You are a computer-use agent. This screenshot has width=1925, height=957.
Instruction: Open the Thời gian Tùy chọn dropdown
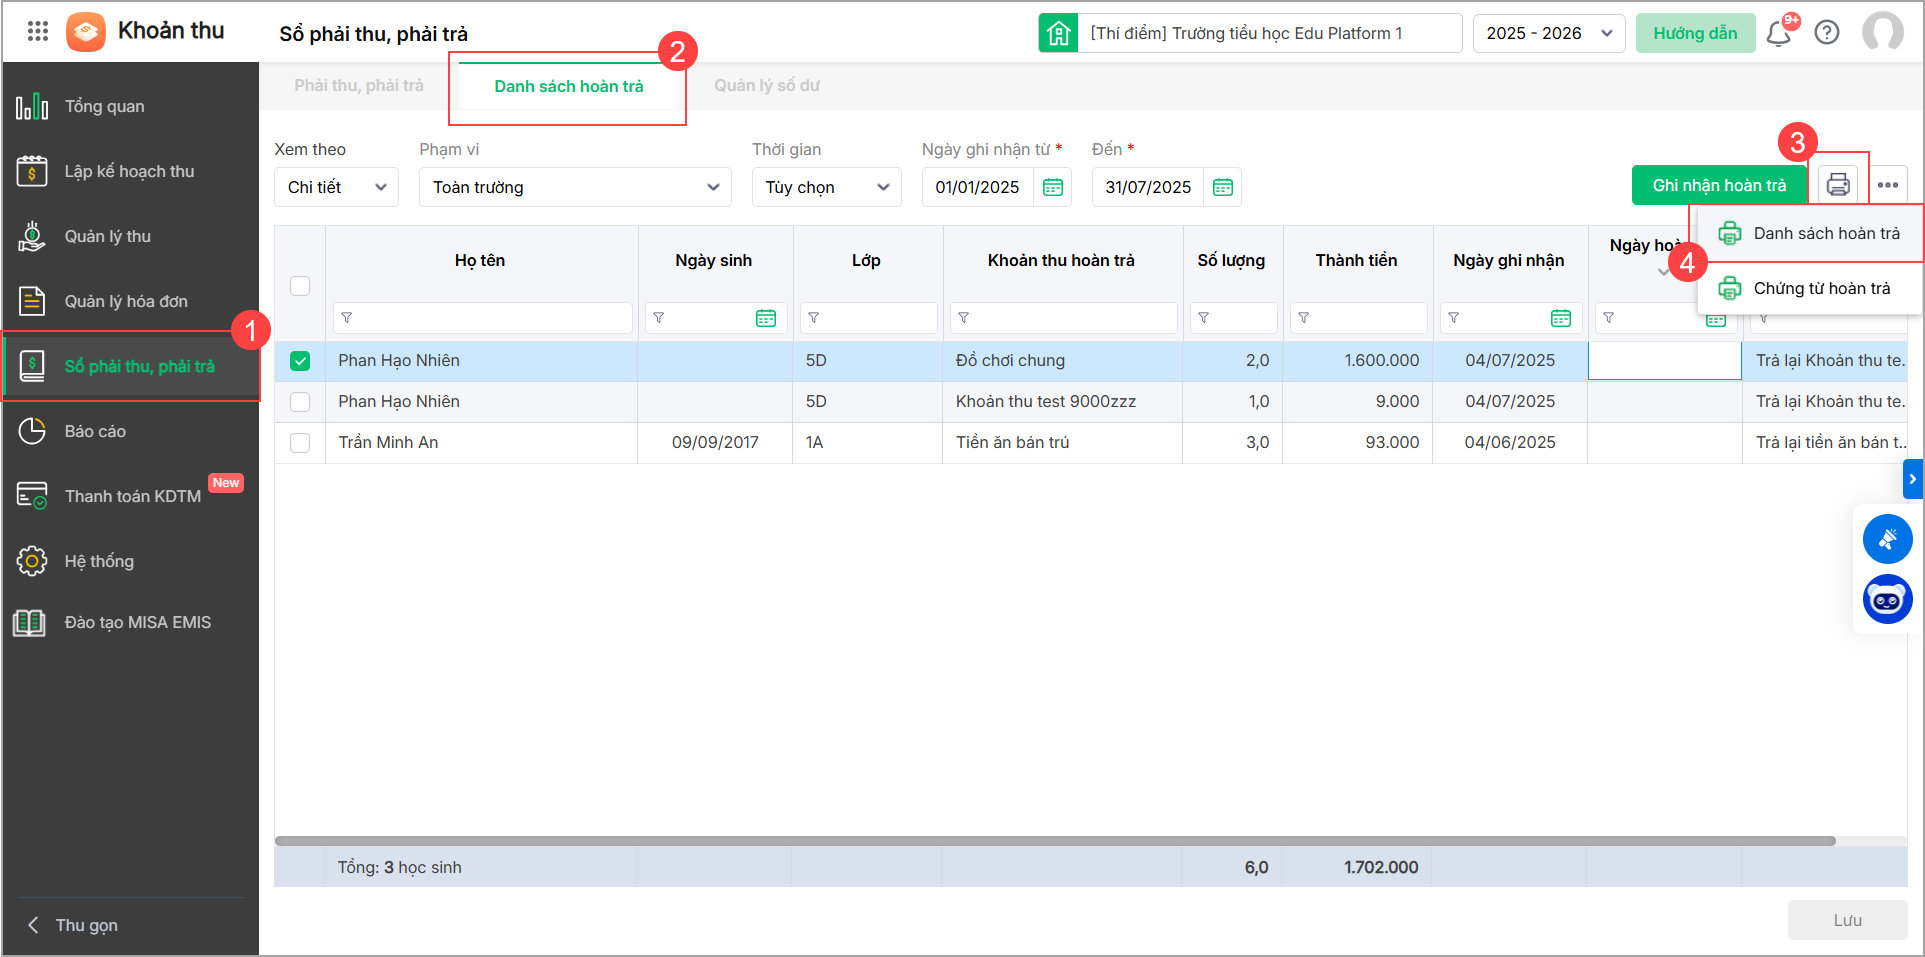(x=827, y=187)
